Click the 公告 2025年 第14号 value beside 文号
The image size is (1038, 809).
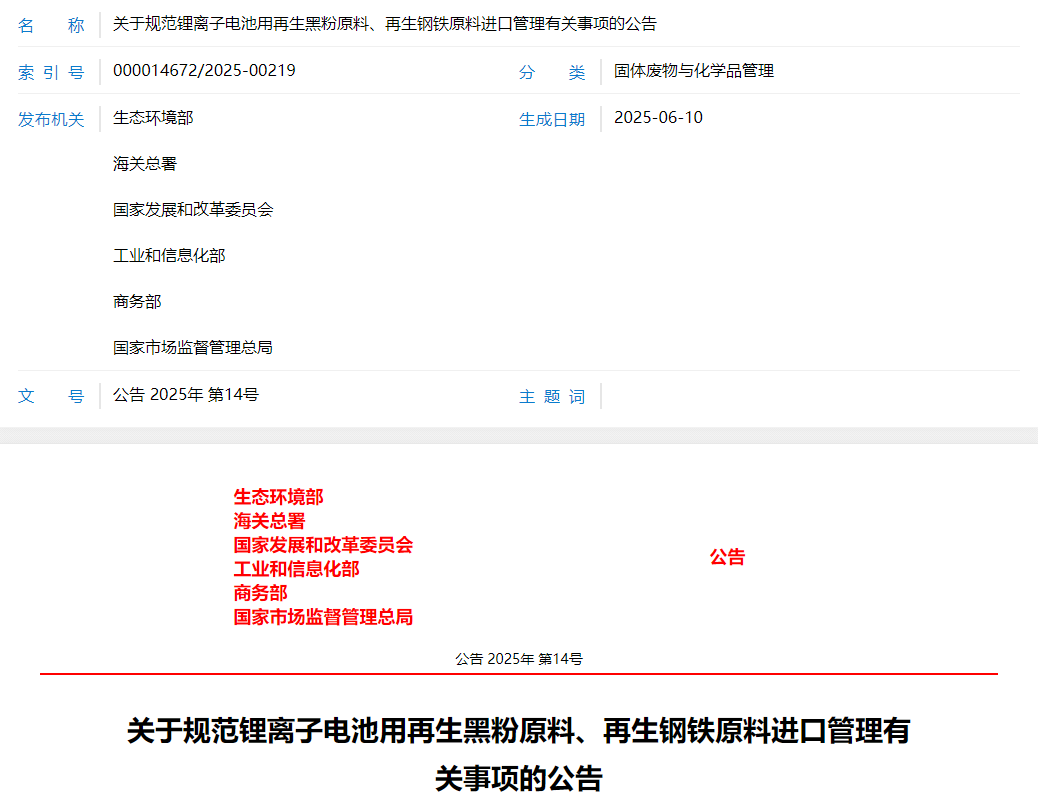coord(186,395)
